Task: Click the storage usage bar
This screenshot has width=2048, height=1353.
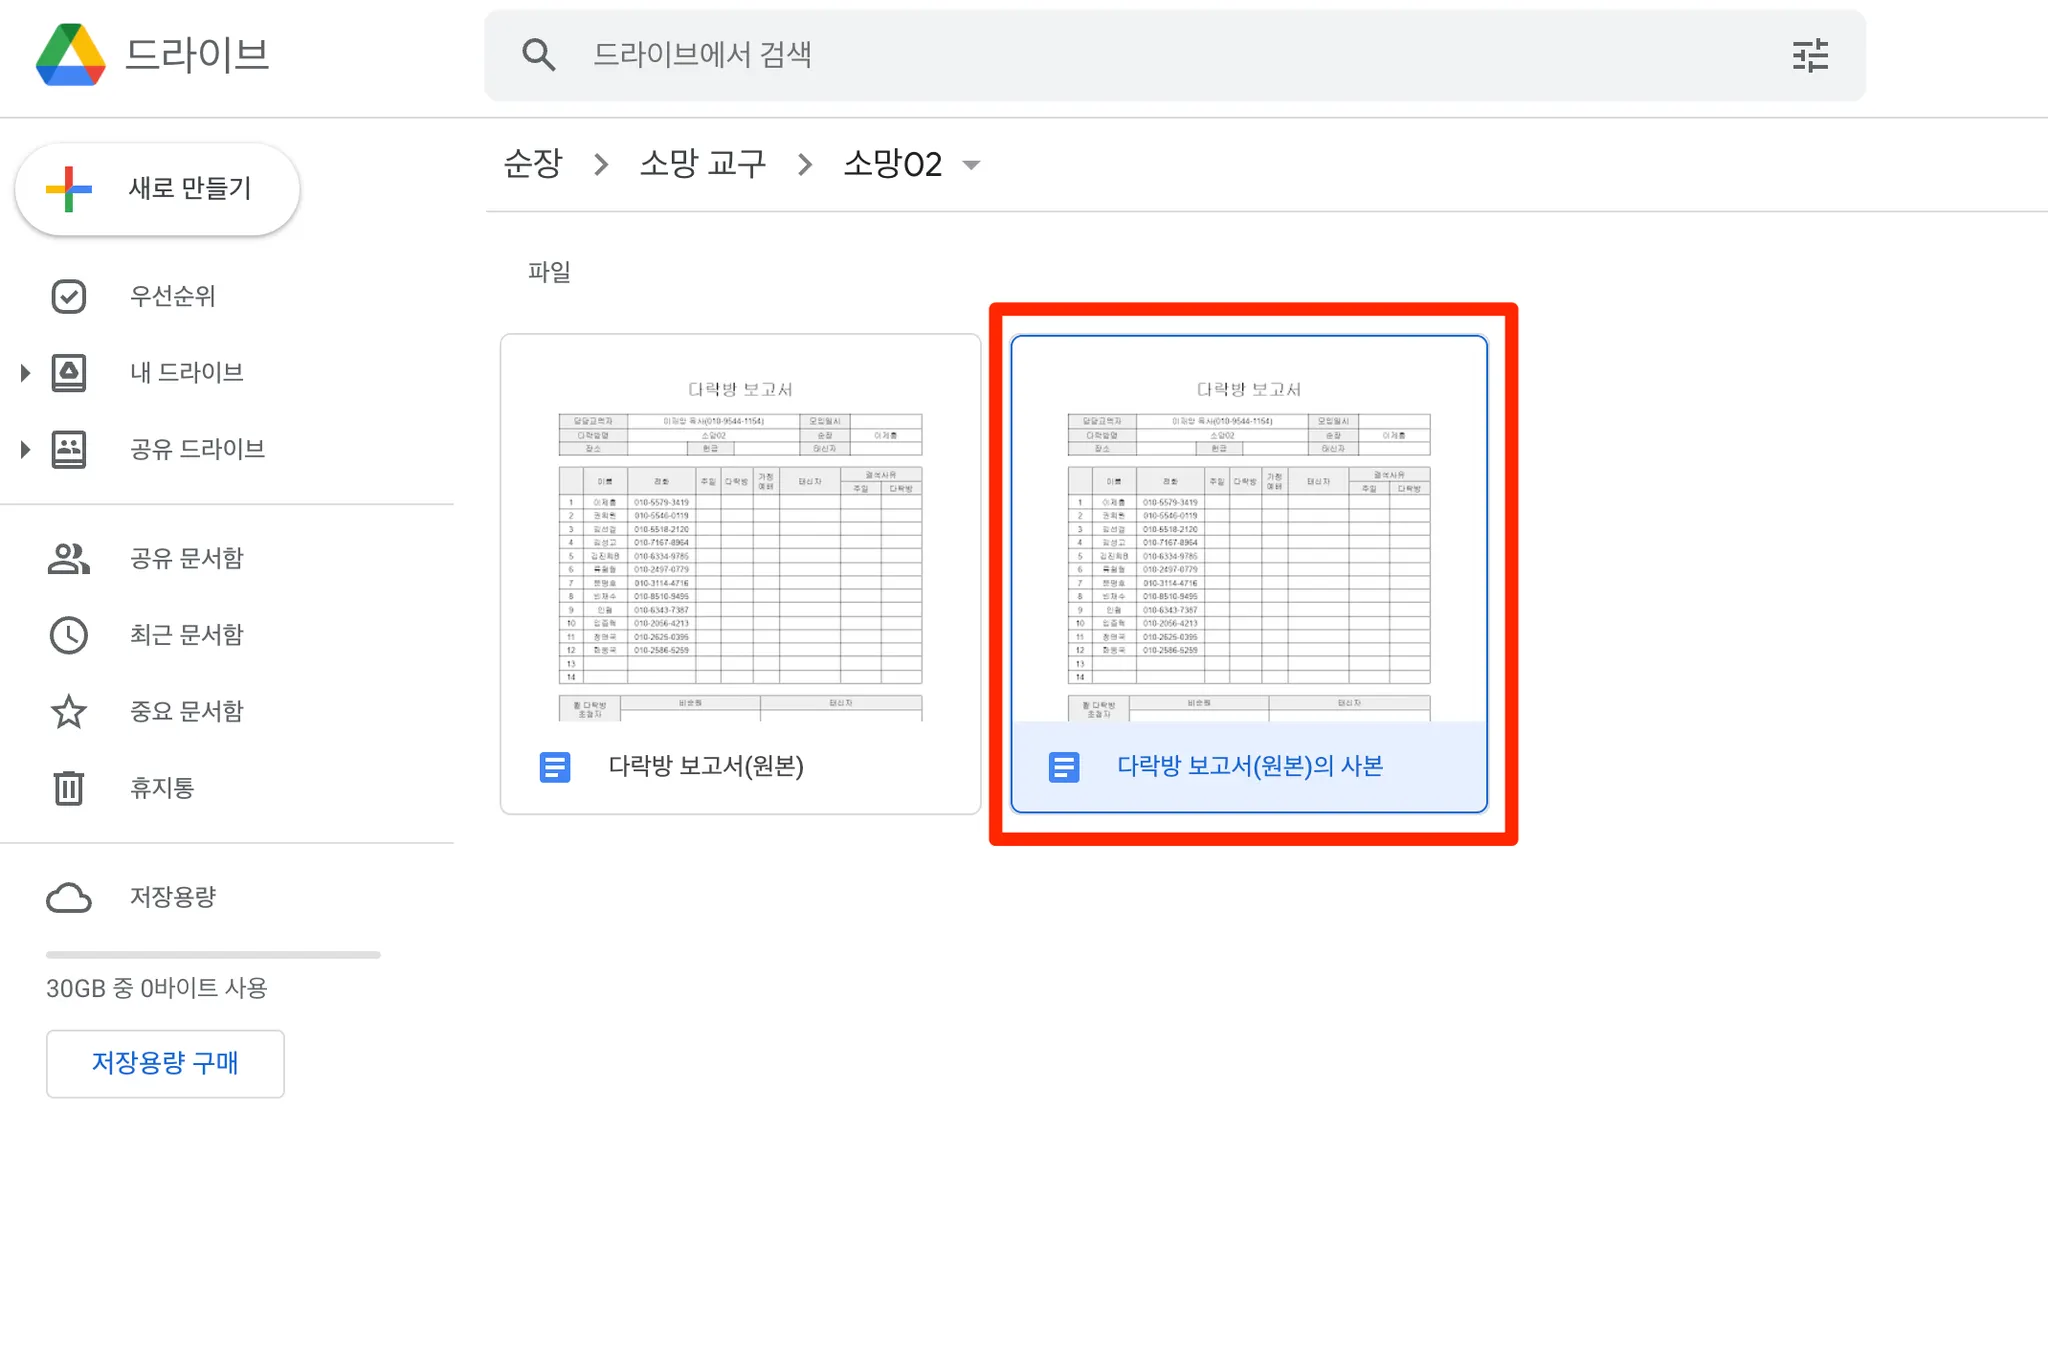Action: click(x=213, y=955)
